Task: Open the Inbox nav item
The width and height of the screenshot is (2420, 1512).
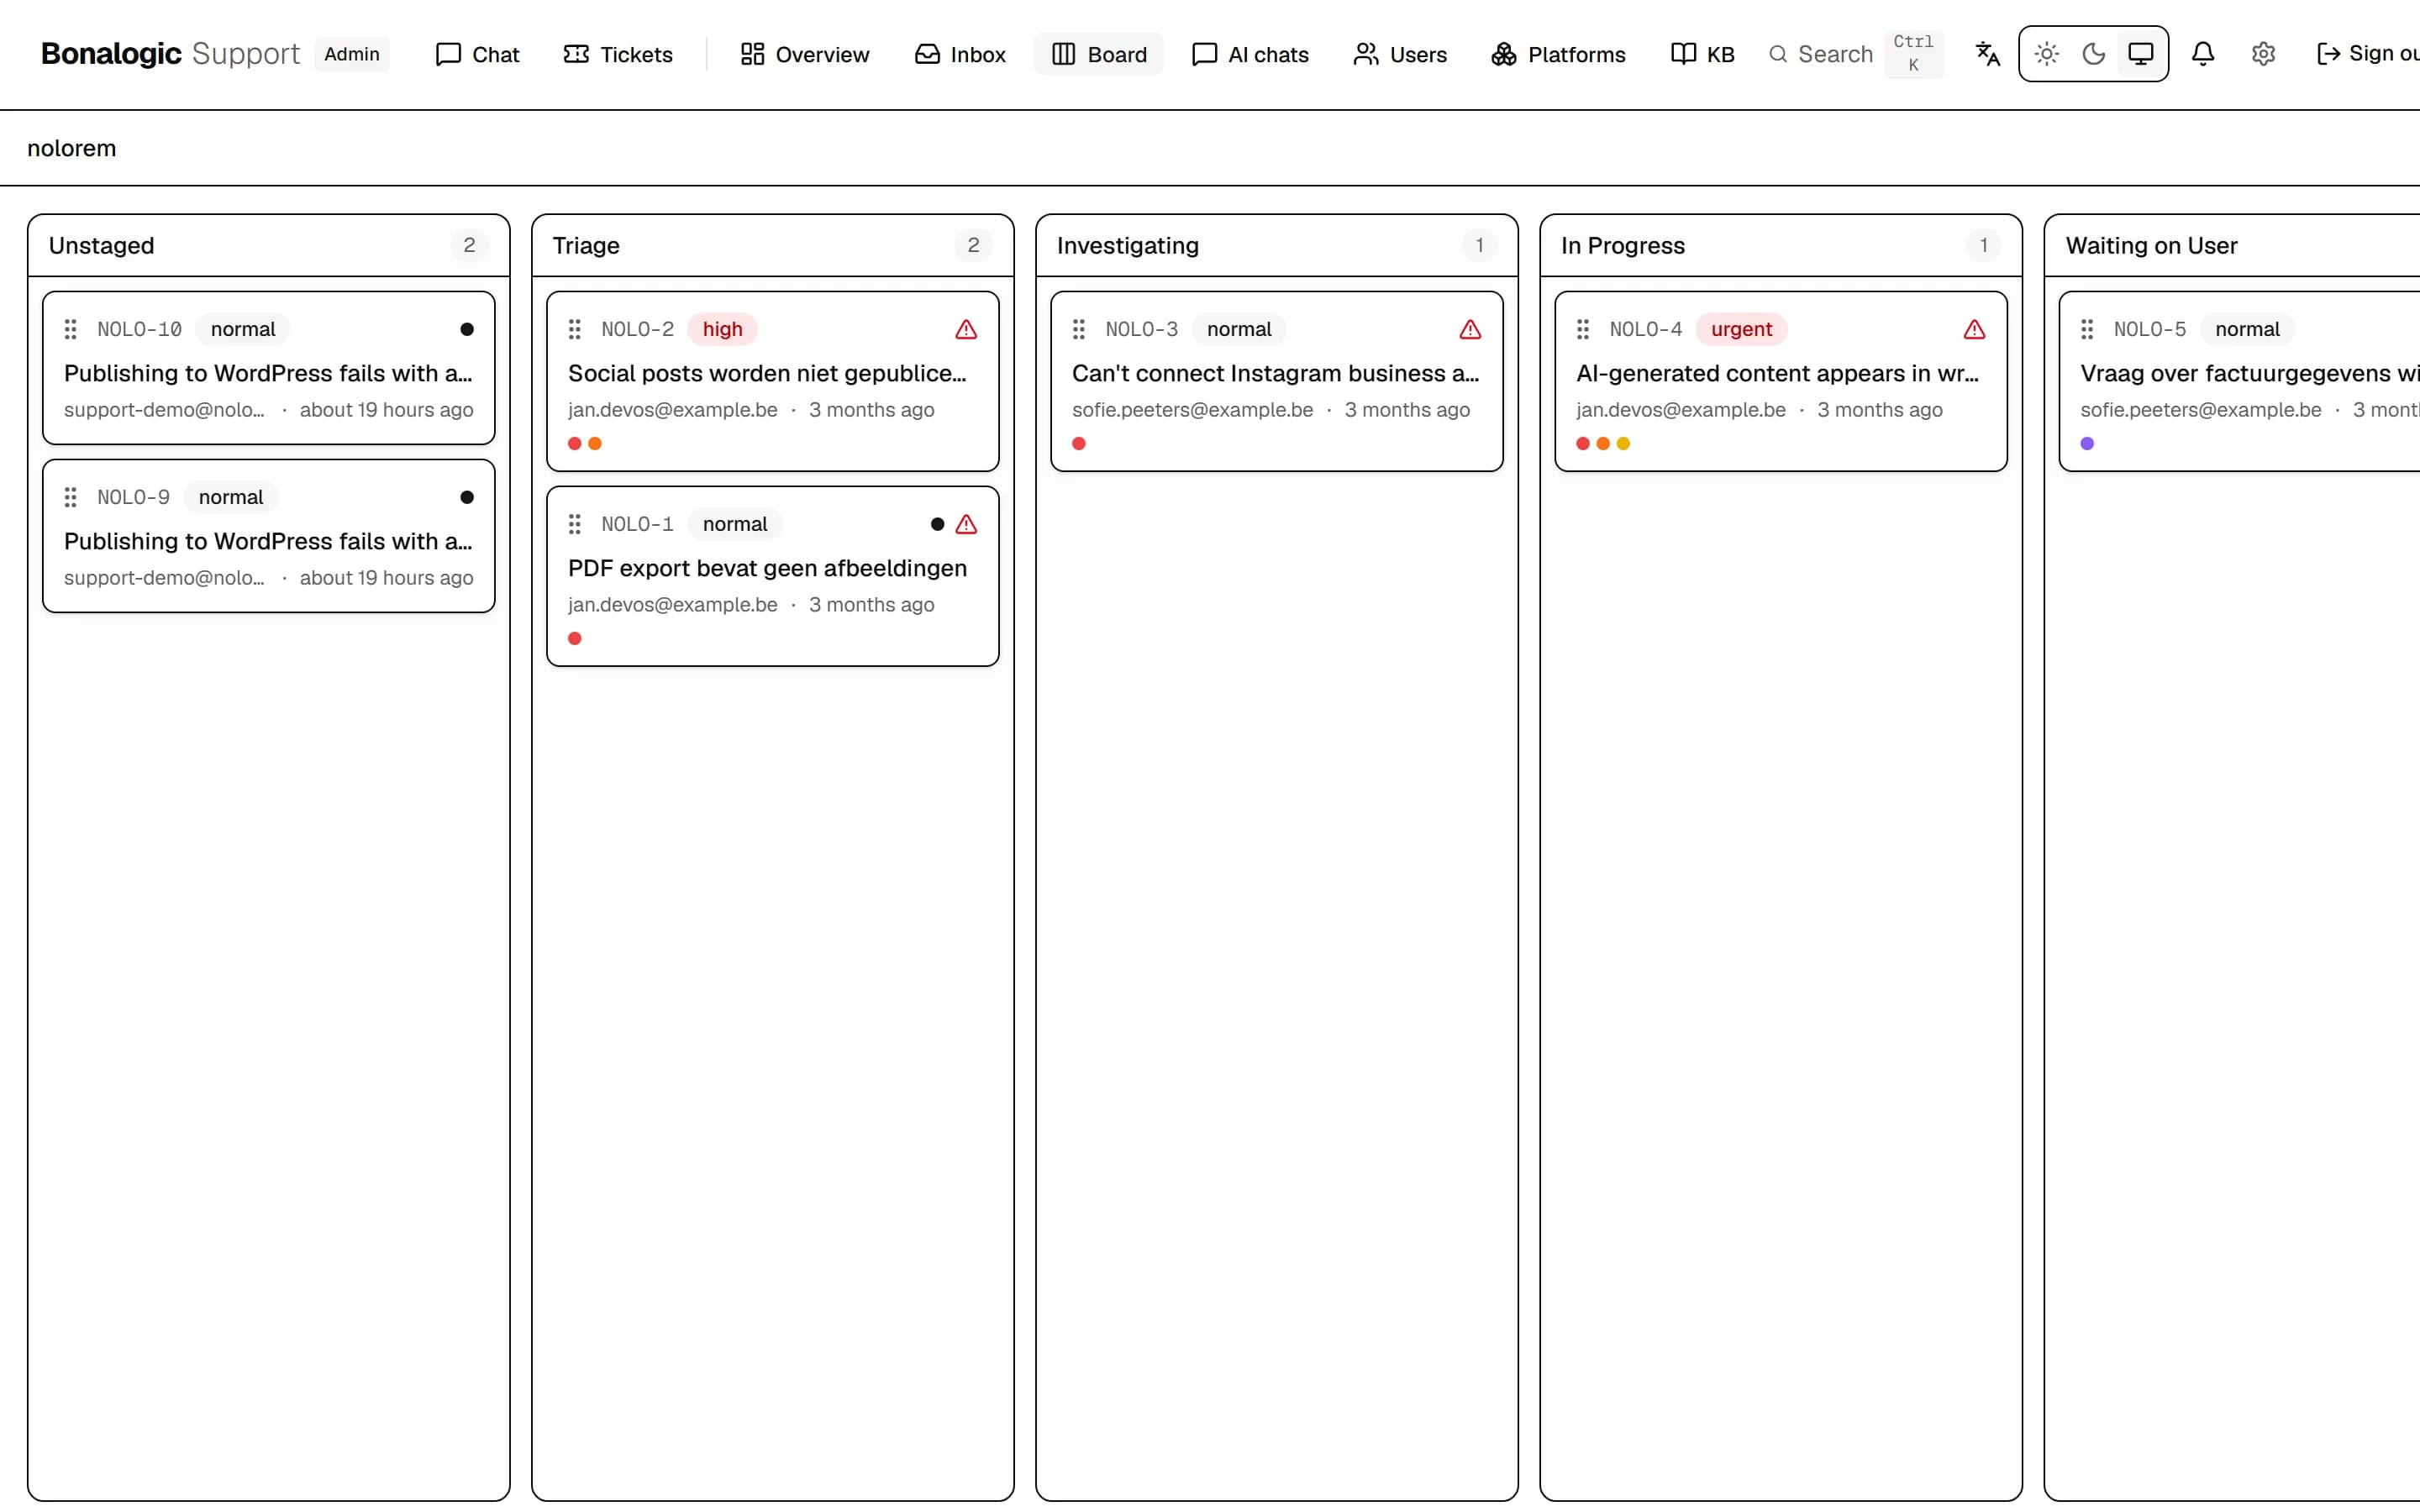Action: pos(960,54)
